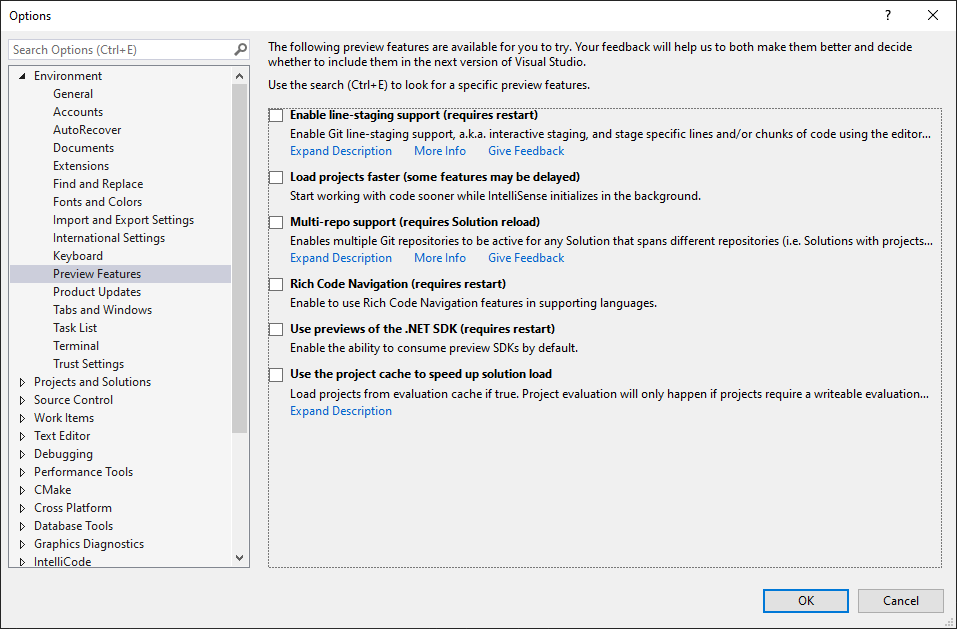This screenshot has height=629, width=957.
Task: Select the Debugging label
Action: tap(63, 455)
